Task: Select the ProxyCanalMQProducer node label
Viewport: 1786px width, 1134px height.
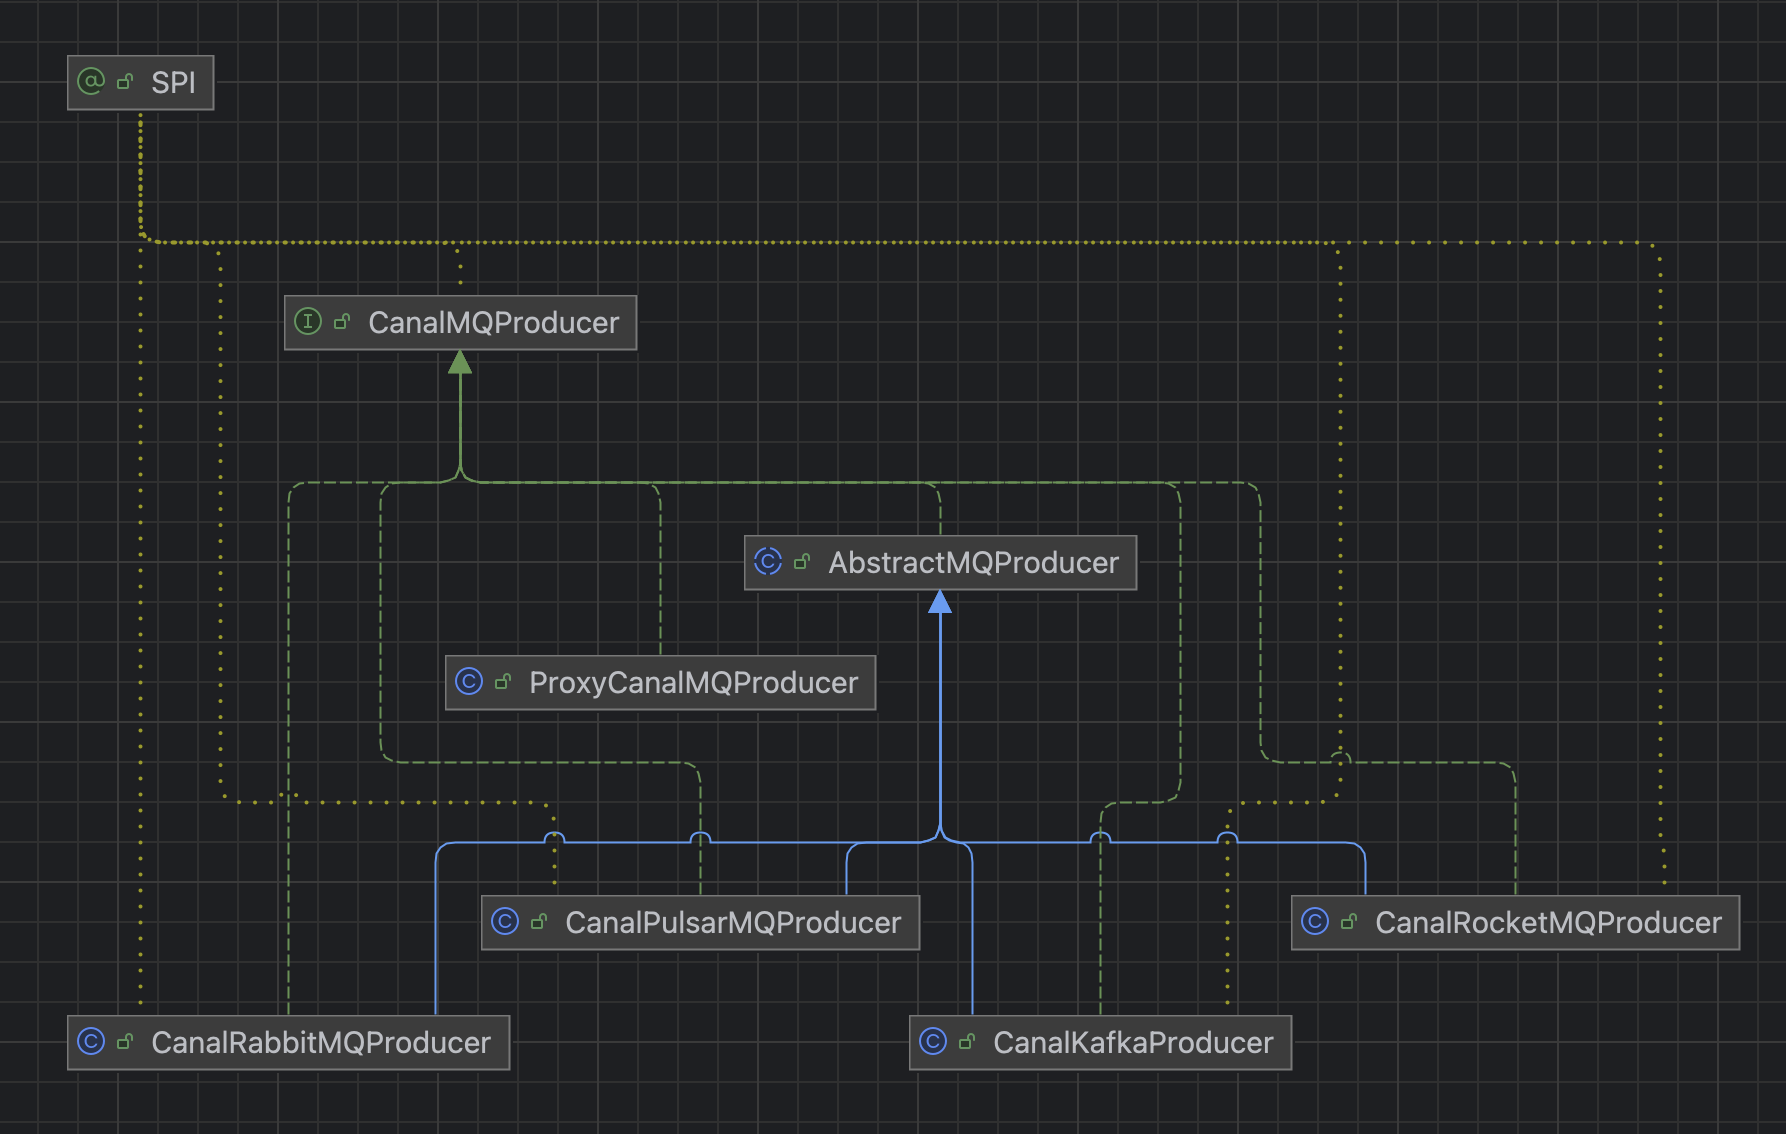Action: tap(693, 683)
